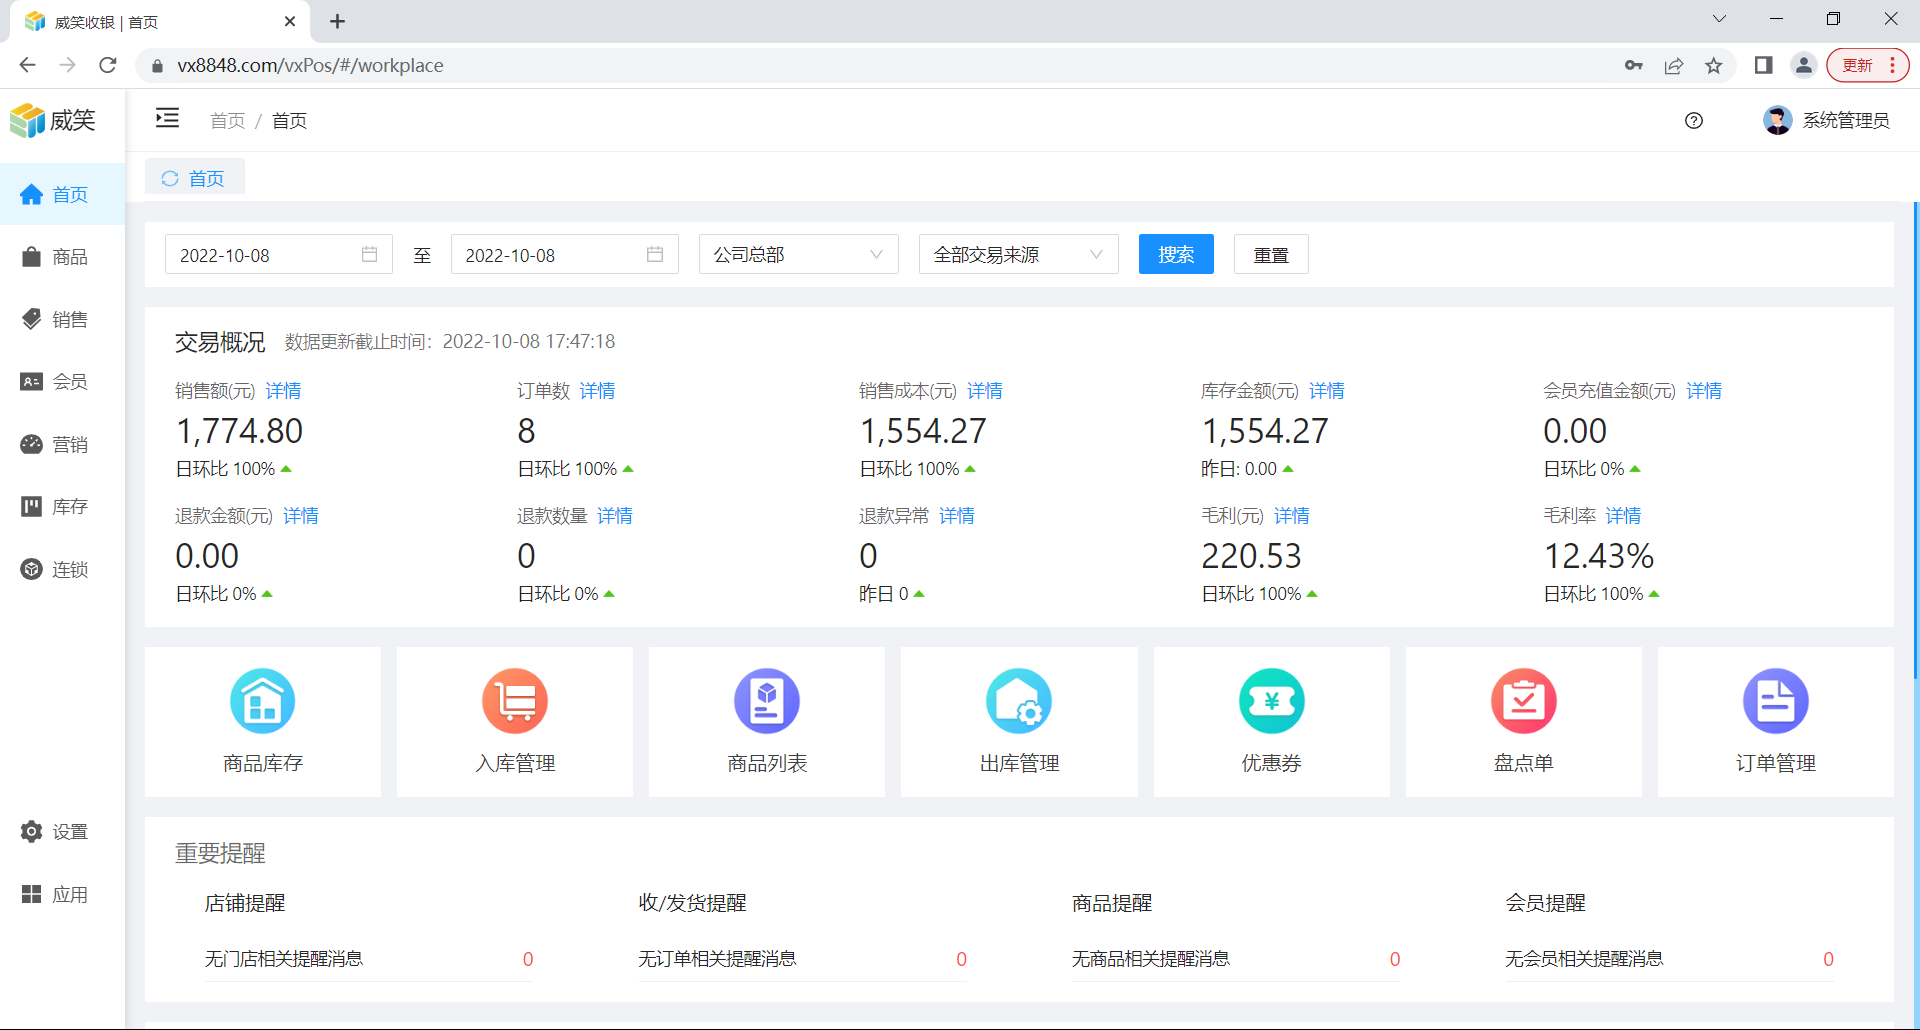Click the page's vertical scrollbar
The height and width of the screenshot is (1030, 1920).
tap(1915, 440)
